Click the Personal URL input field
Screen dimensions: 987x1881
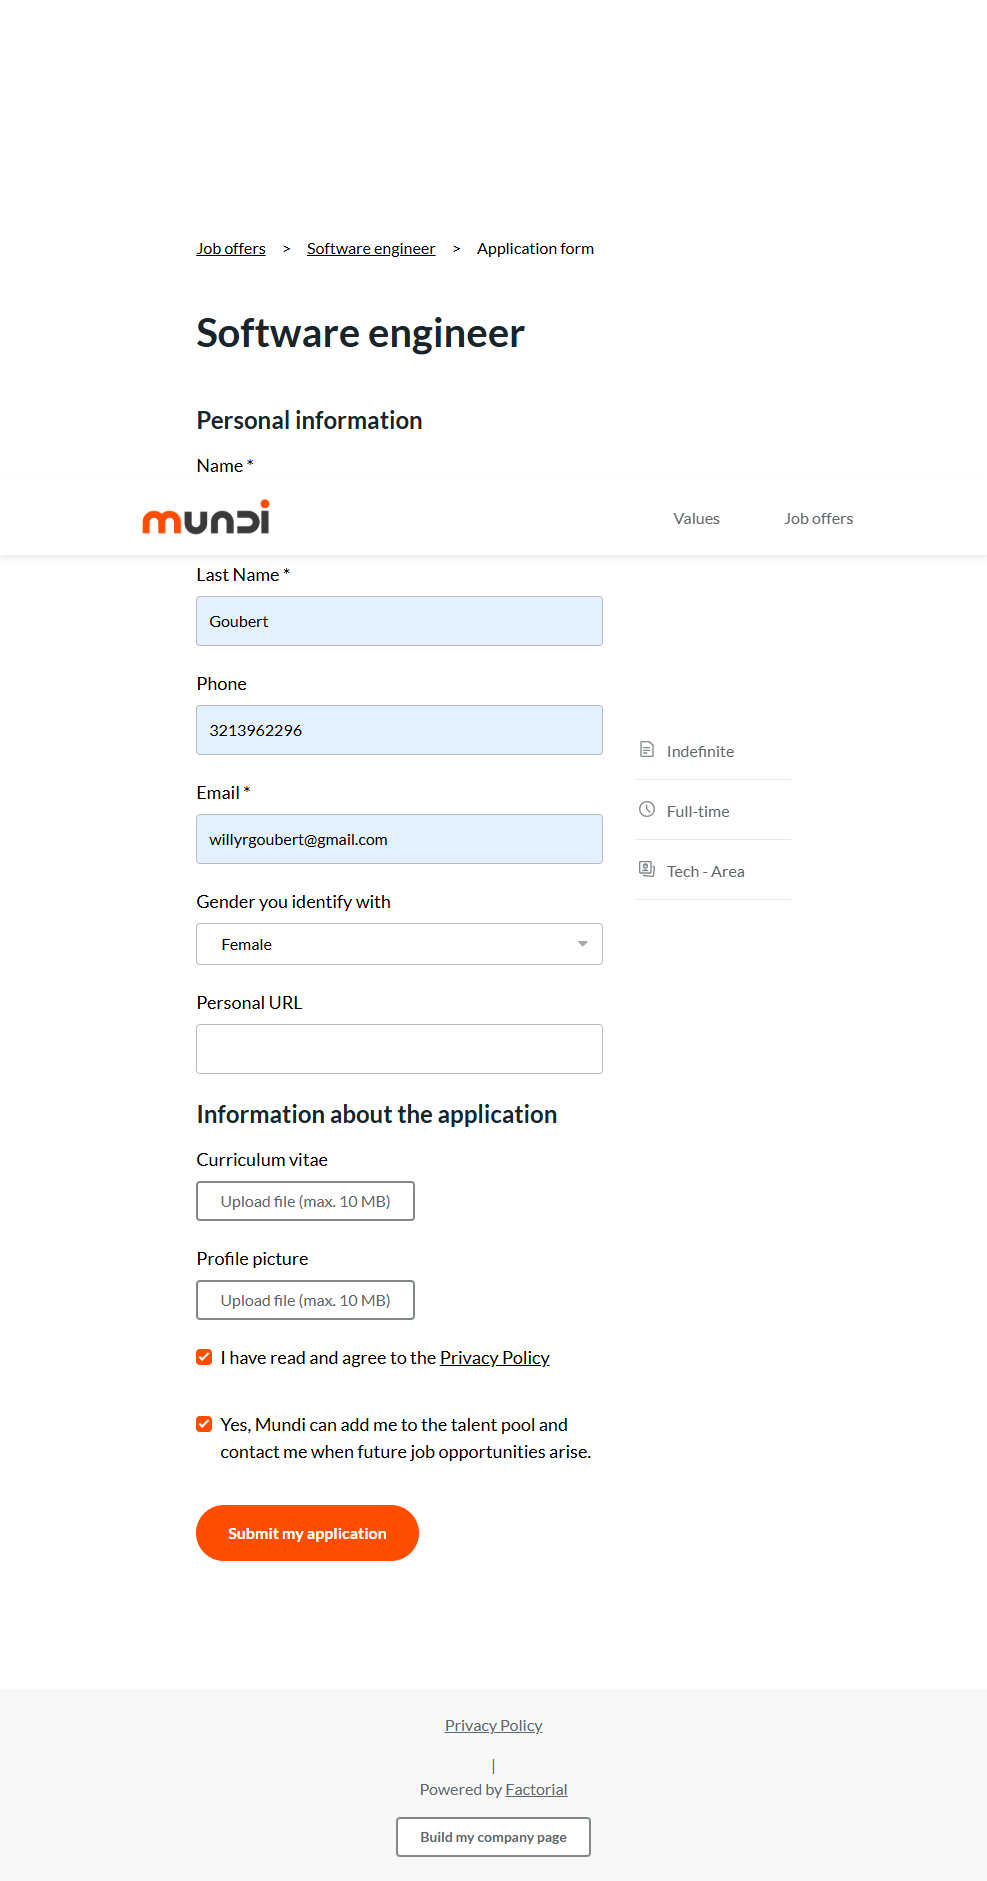[399, 1049]
